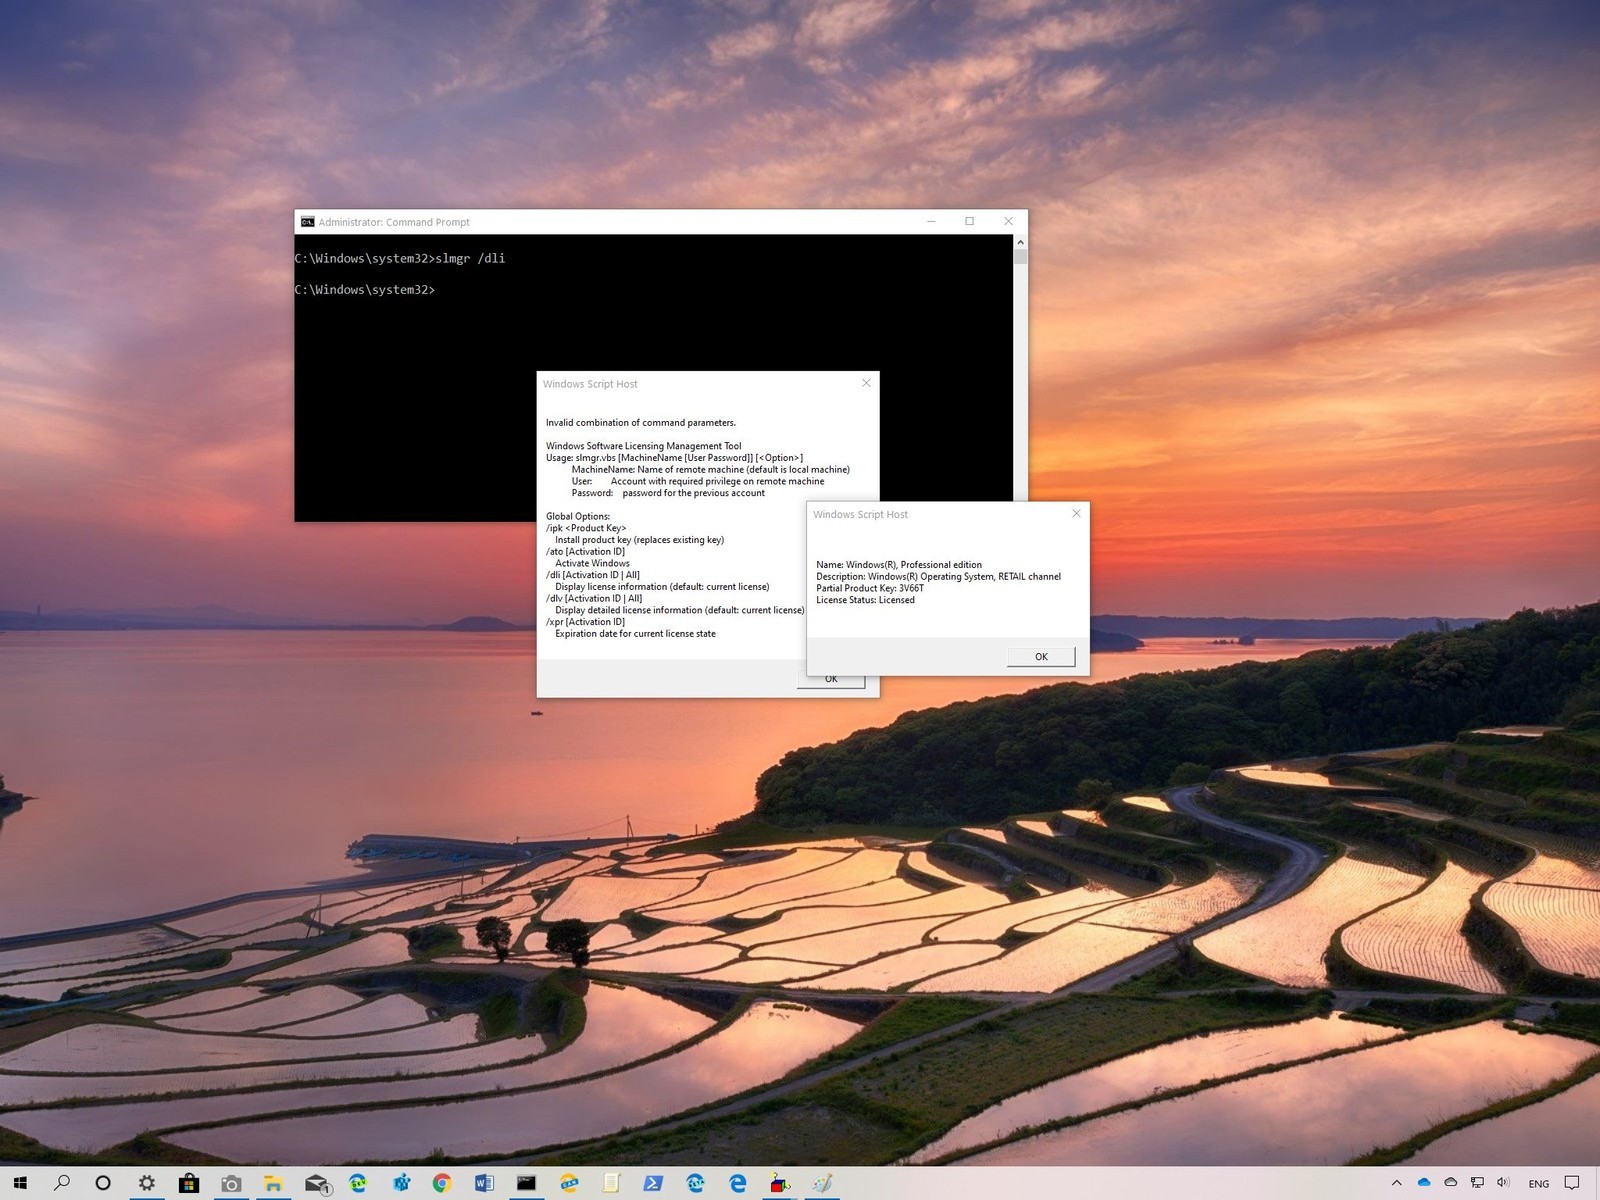Click OK in the license info dialog
The image size is (1600, 1200).
coord(1041,657)
